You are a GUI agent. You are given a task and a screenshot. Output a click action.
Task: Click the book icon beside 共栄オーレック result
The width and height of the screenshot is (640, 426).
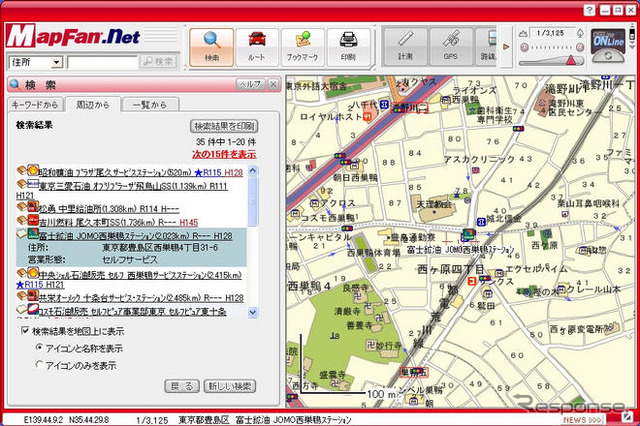tap(22, 296)
